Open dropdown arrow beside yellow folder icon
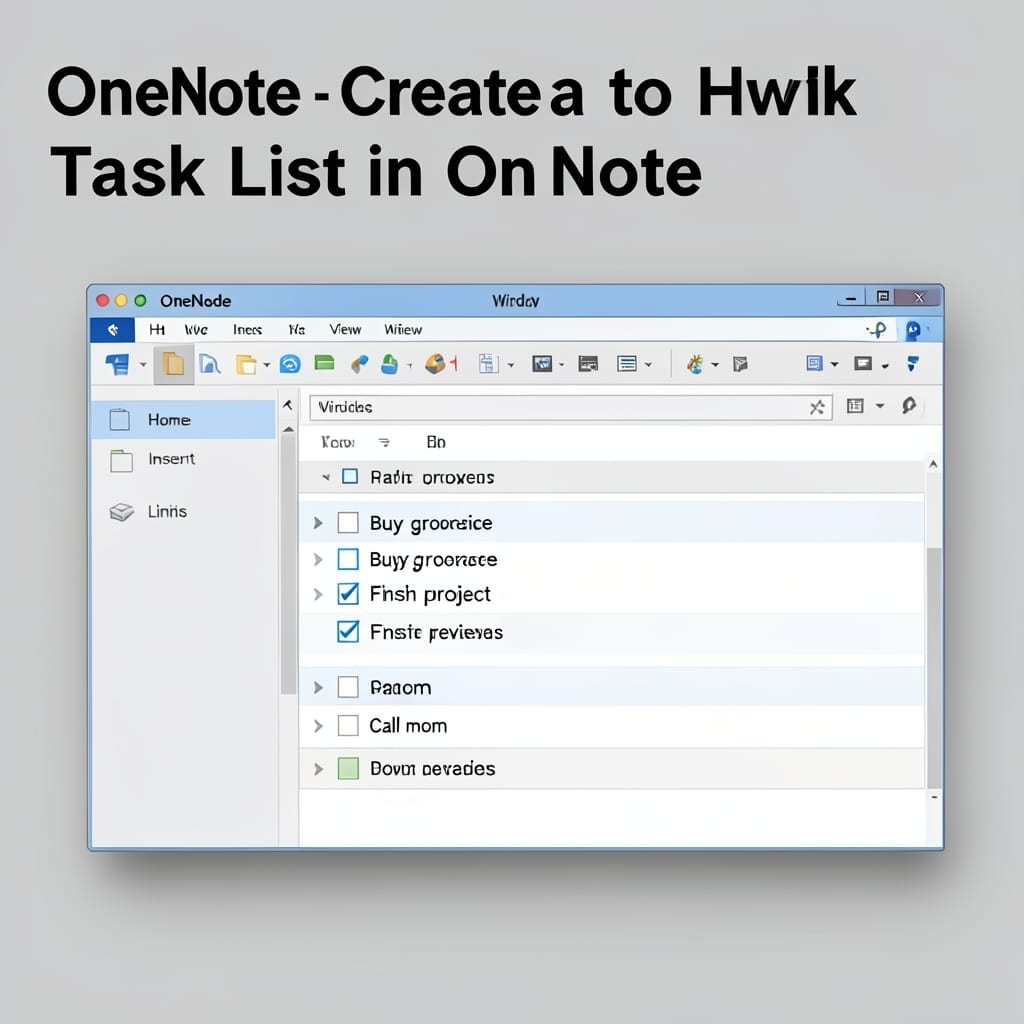 click(x=266, y=365)
